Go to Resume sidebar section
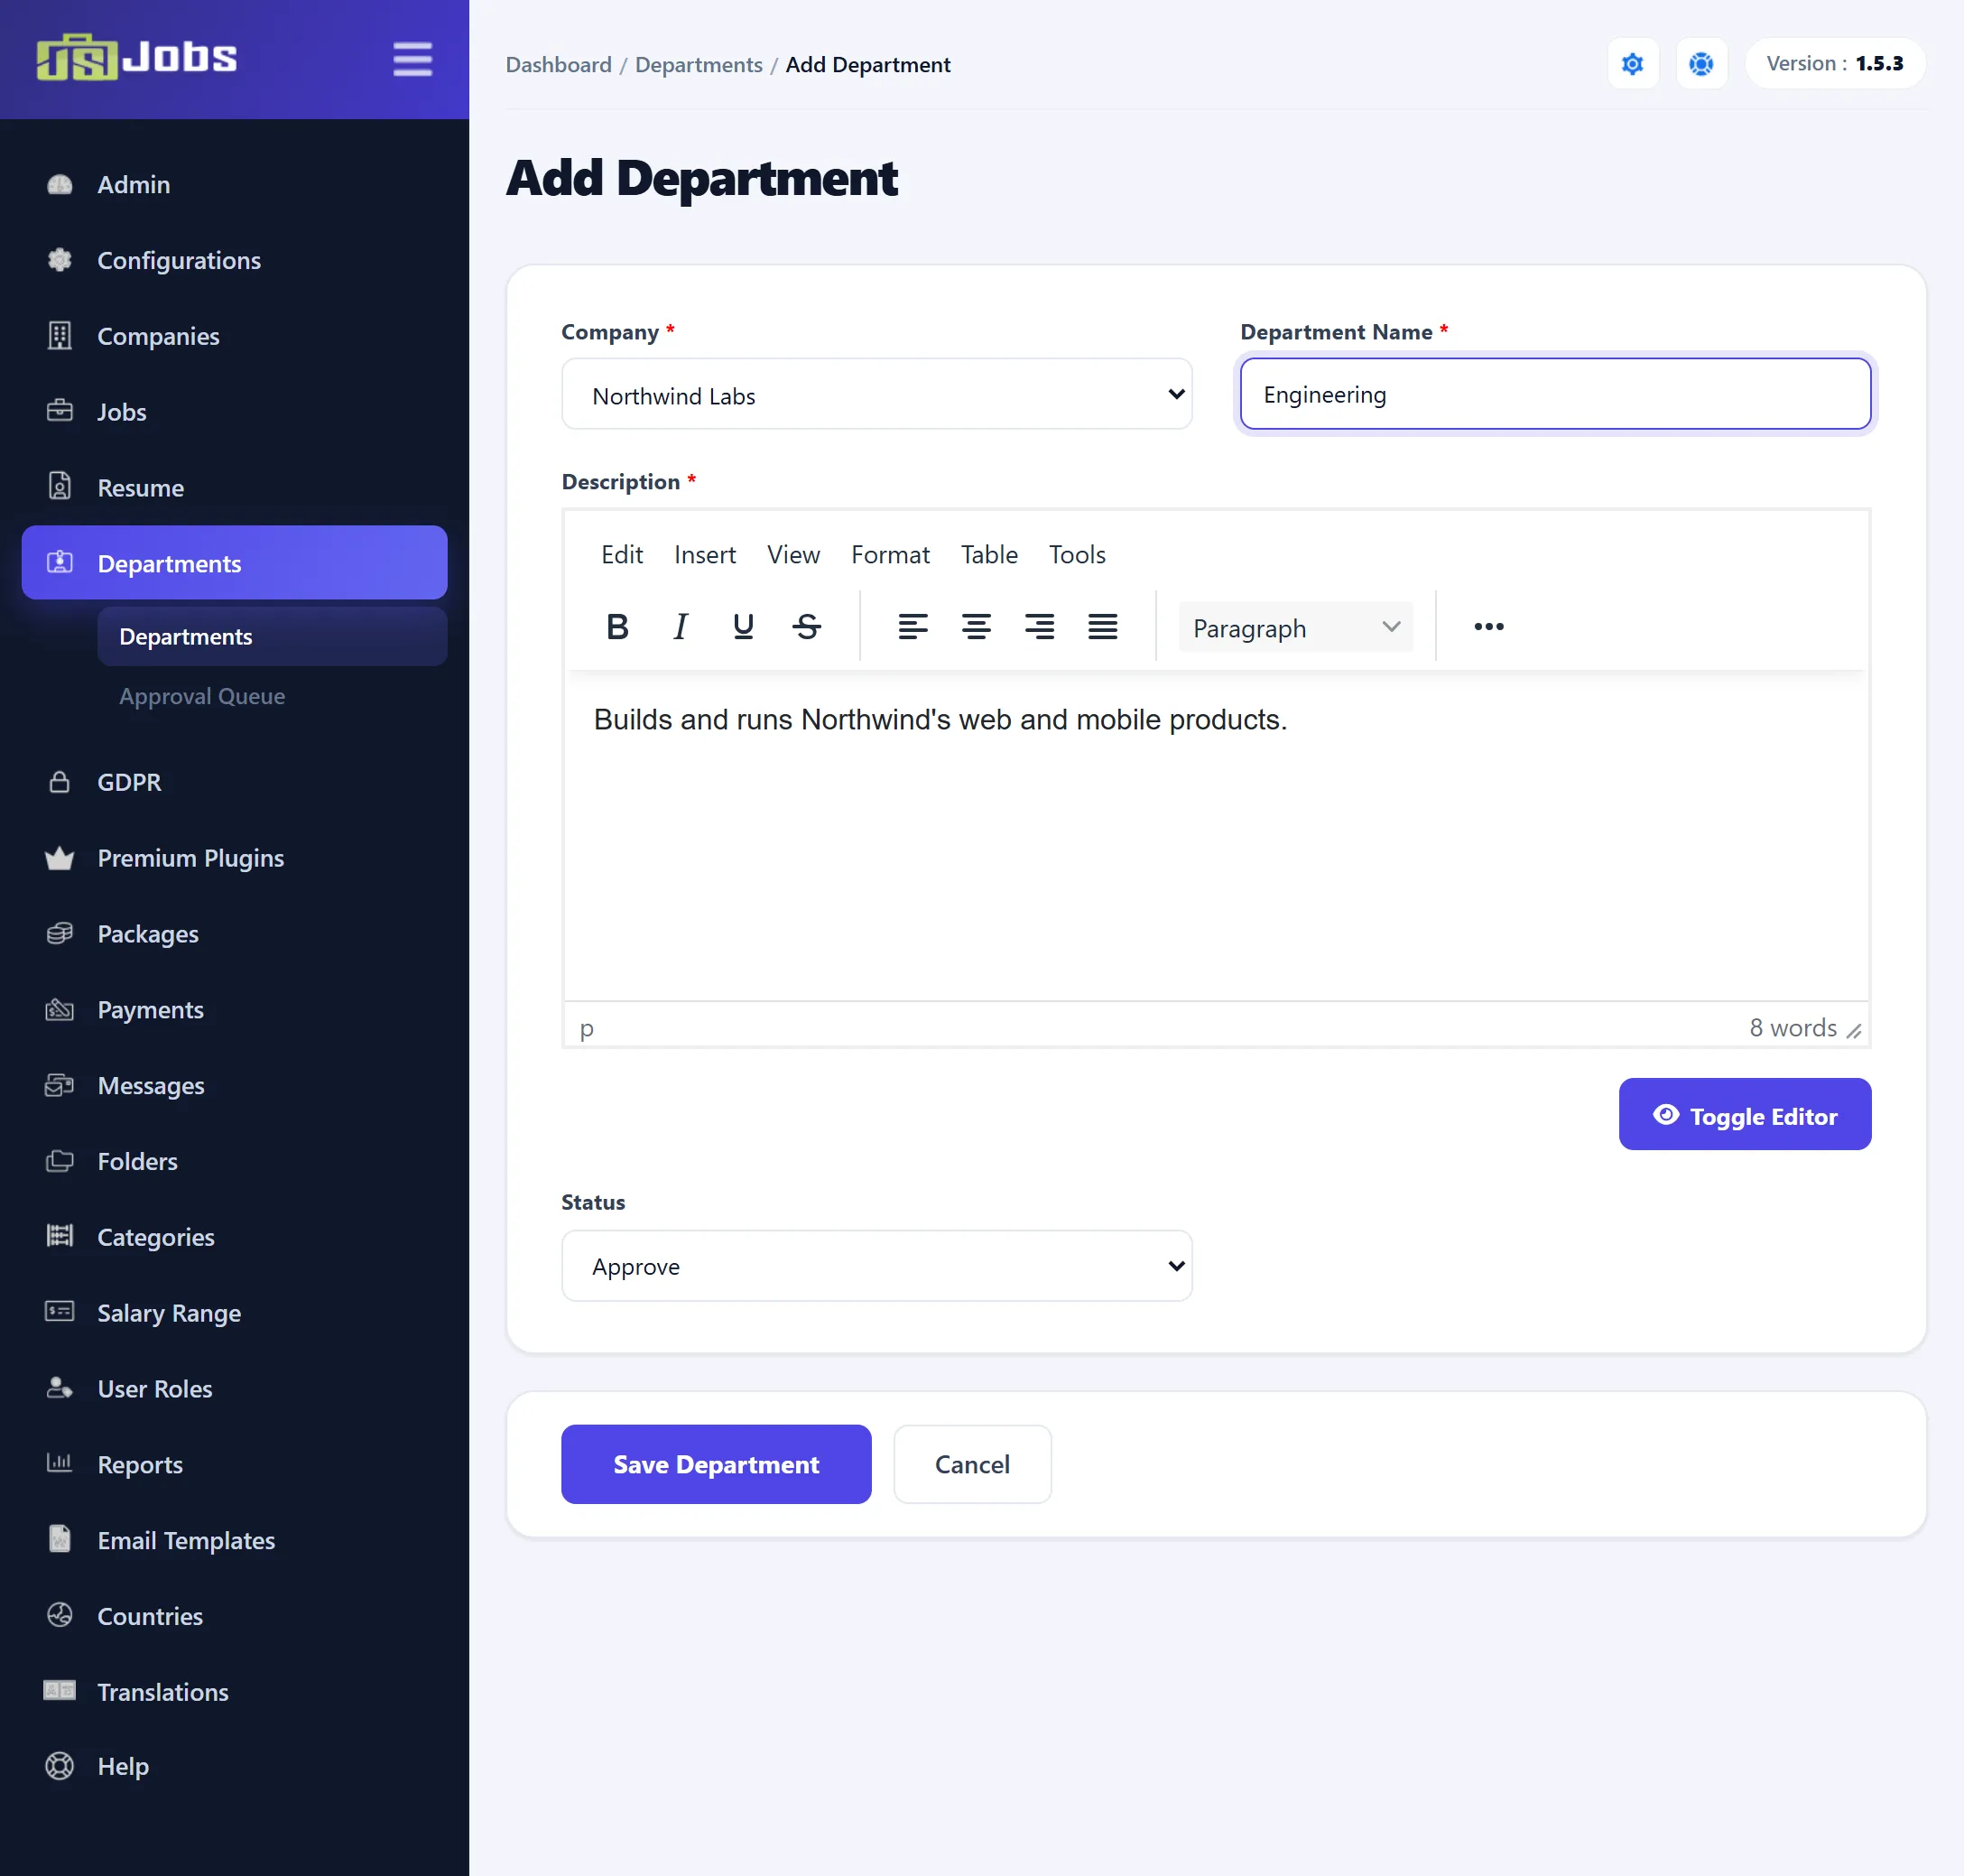This screenshot has height=1876, width=1964. 234,488
